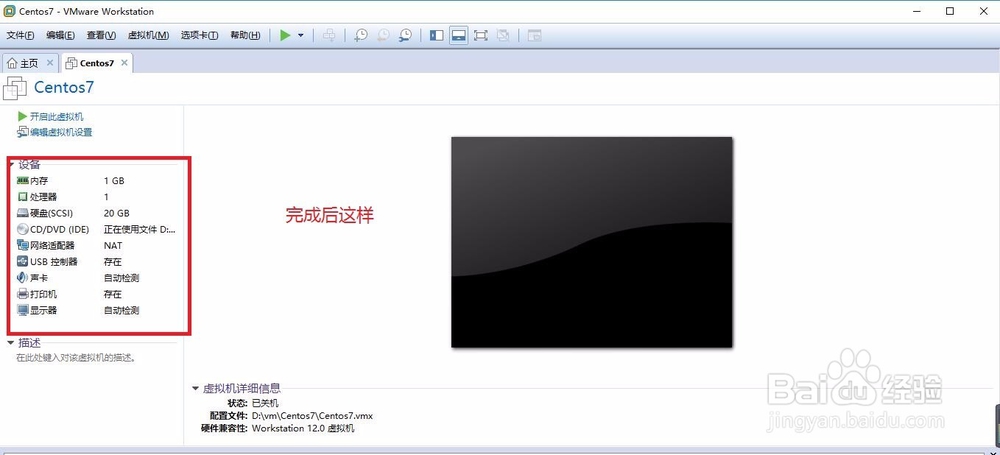Click the 正在使用文件 D:... value
This screenshot has height=455, width=1000.
tap(140, 229)
